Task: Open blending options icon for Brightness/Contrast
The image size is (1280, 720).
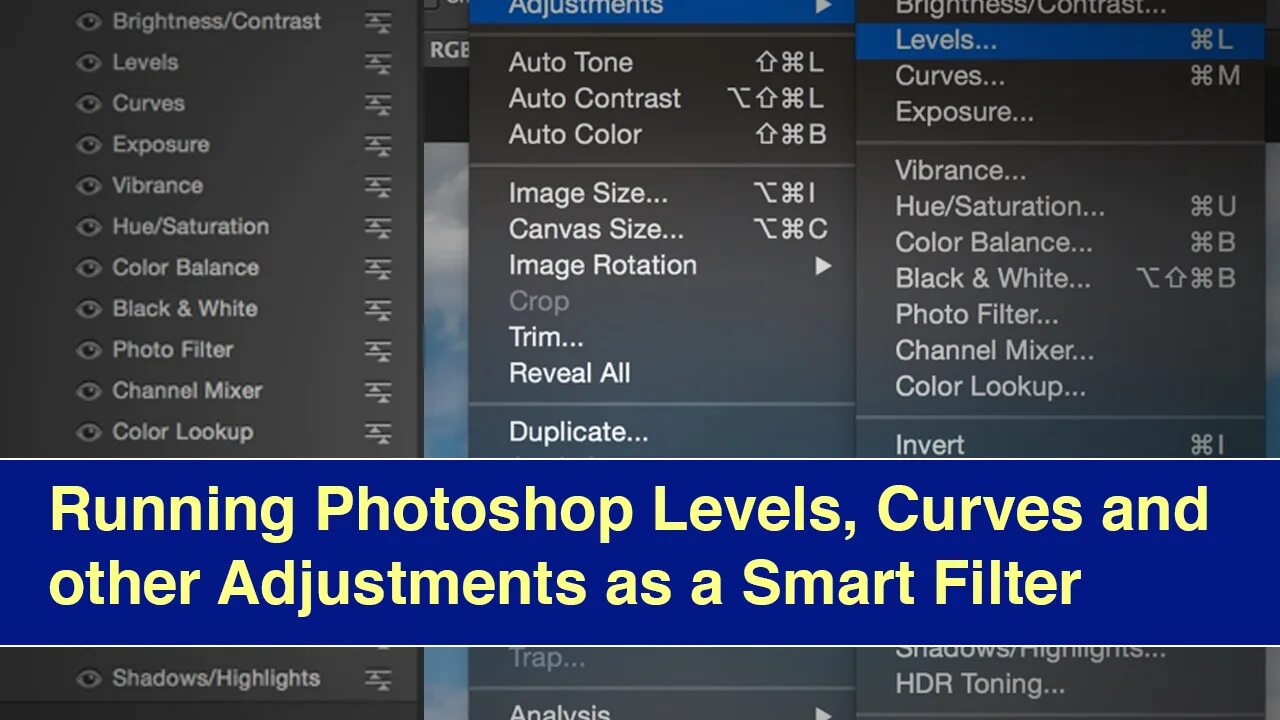Action: [x=378, y=22]
